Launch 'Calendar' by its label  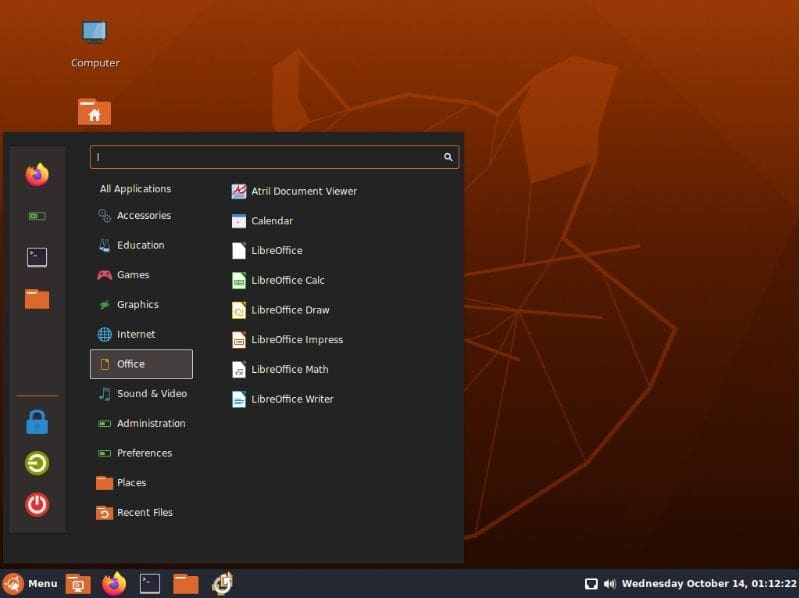click(x=272, y=221)
